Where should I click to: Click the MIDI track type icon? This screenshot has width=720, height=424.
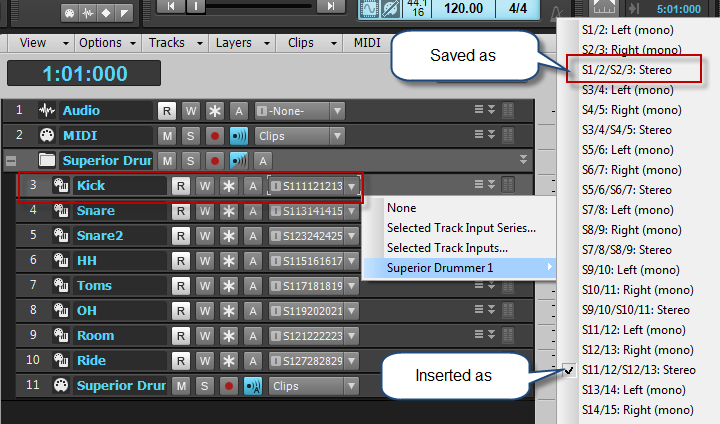point(46,135)
